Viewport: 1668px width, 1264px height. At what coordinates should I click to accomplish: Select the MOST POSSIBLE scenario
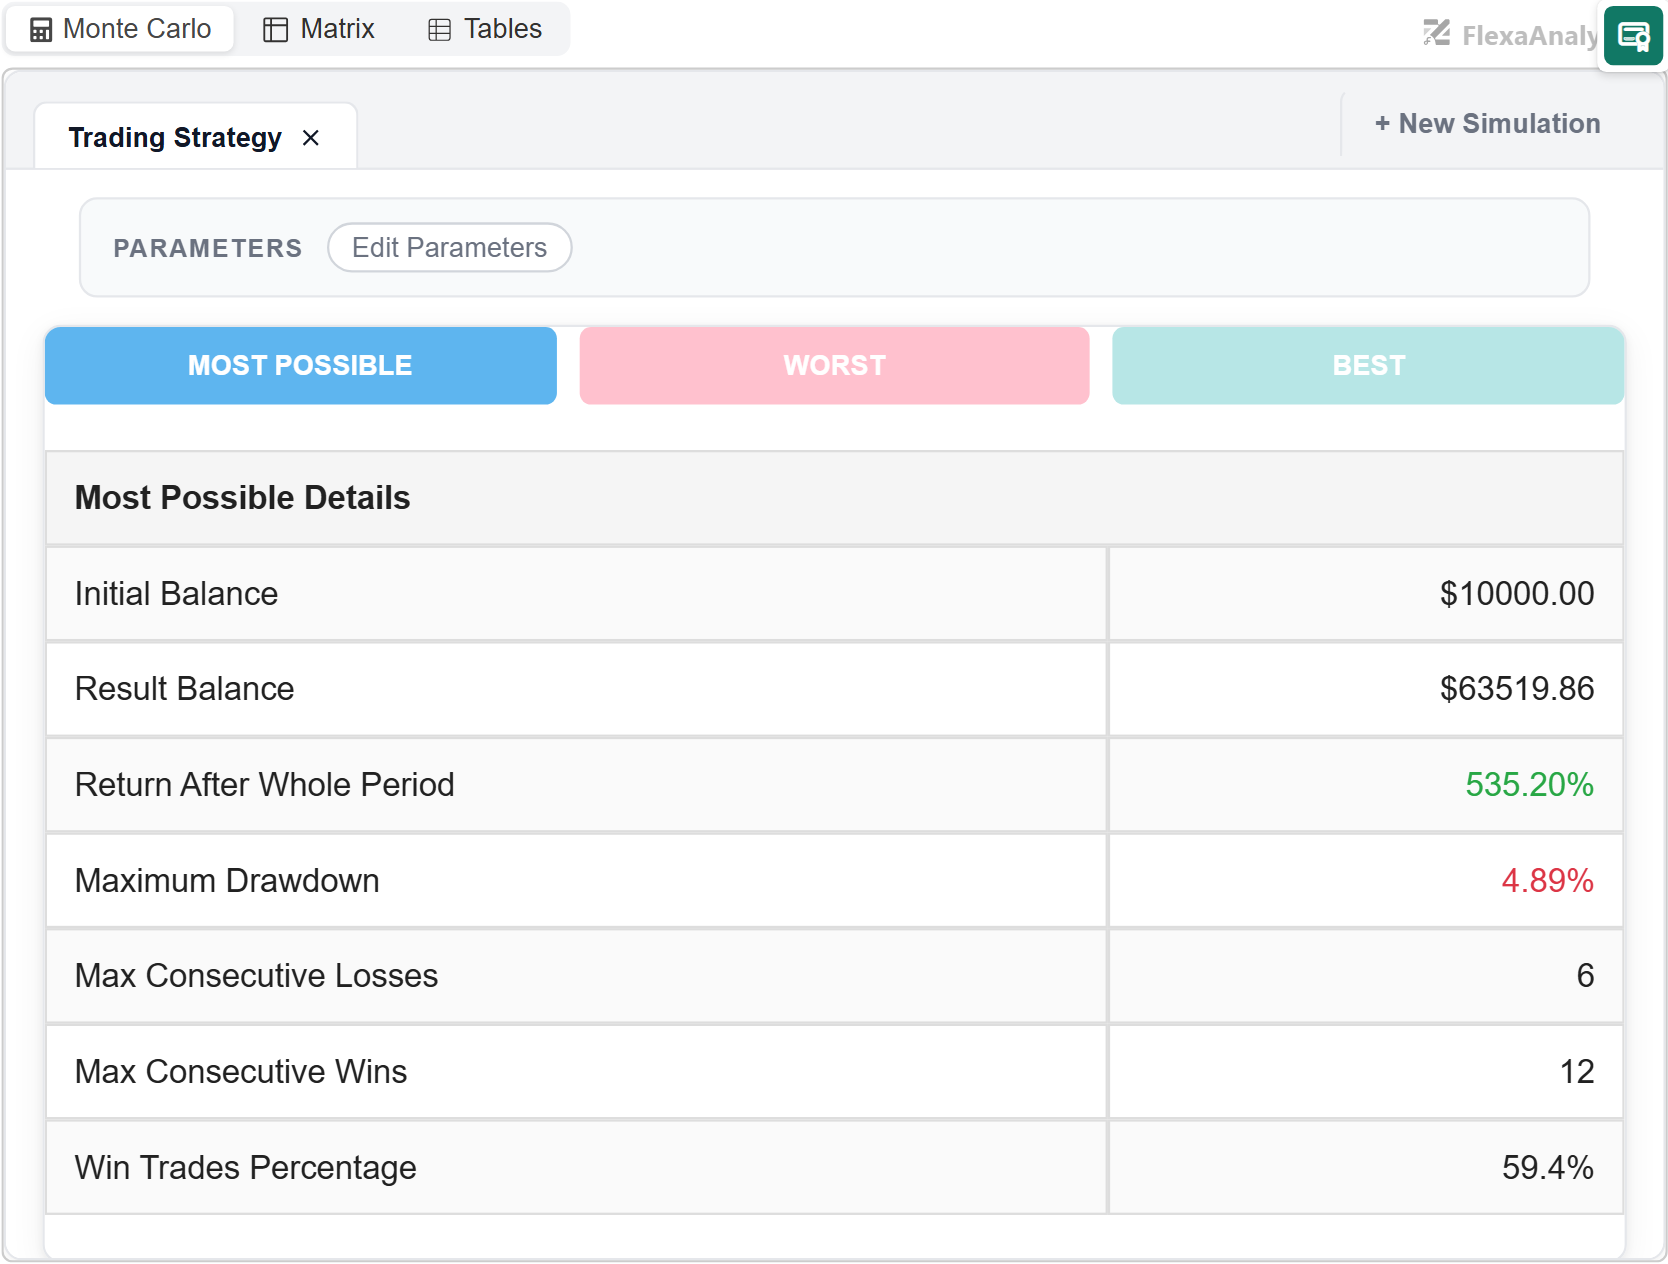coord(301,366)
